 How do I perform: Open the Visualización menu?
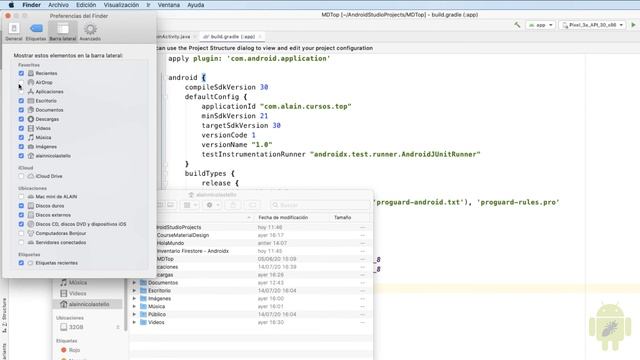coord(121,5)
